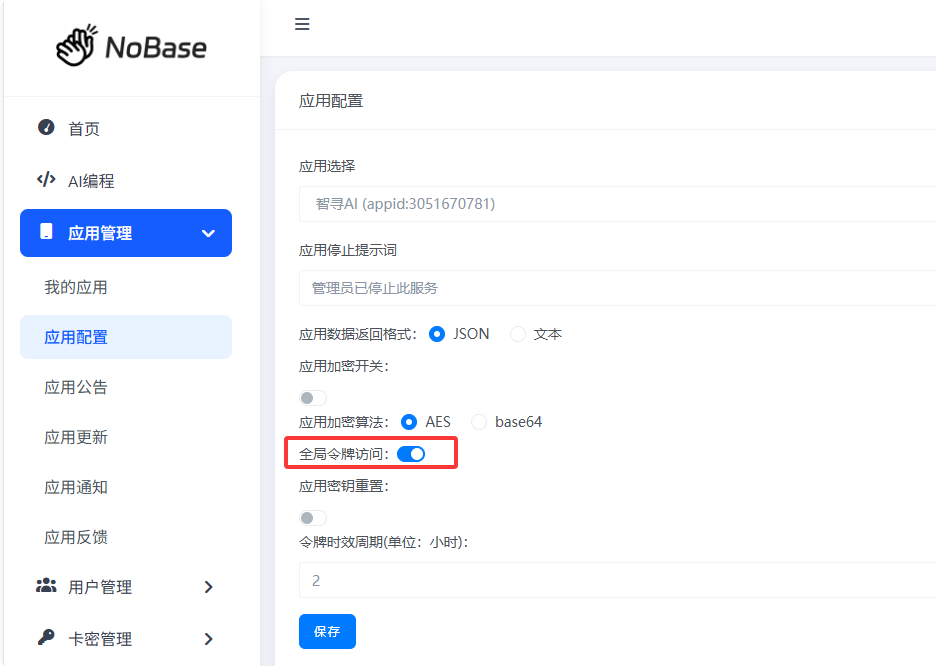Image resolution: width=936 pixels, height=666 pixels.
Task: Click the hamburger menu icon
Action: pyautogui.click(x=302, y=24)
